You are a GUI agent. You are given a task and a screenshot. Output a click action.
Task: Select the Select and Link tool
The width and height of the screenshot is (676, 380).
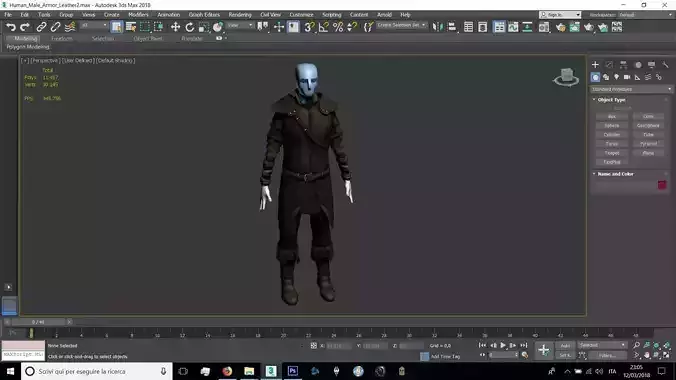41,27
